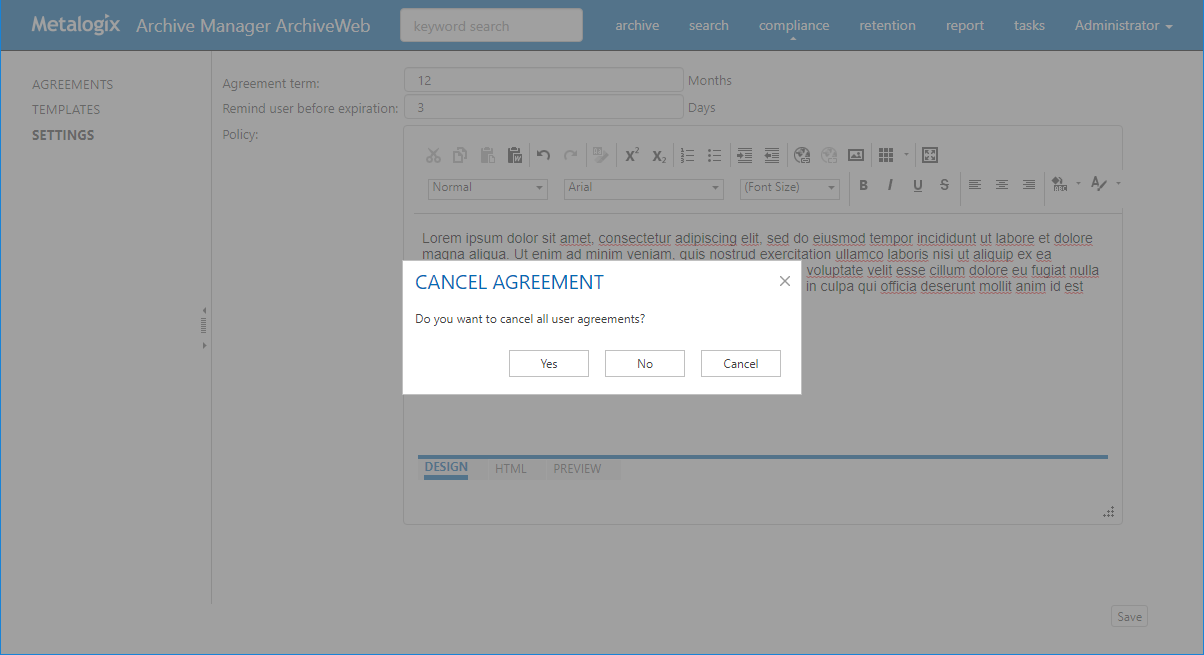Click the foreground text color icon
1204x655 pixels.
(x=1099, y=184)
